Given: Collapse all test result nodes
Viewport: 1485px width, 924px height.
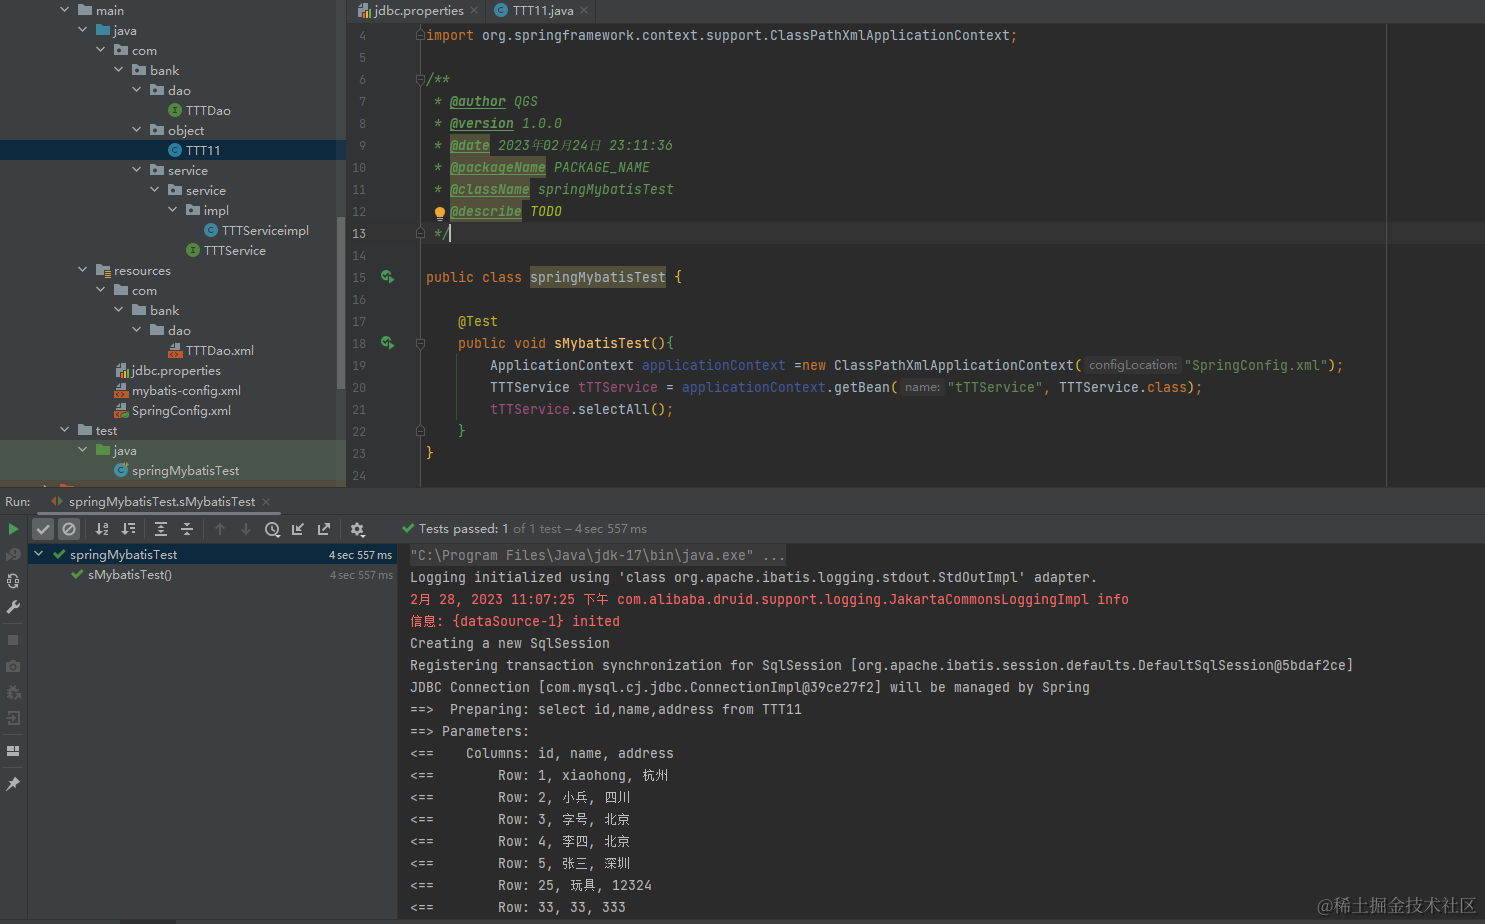Looking at the screenshot, I should tap(187, 529).
